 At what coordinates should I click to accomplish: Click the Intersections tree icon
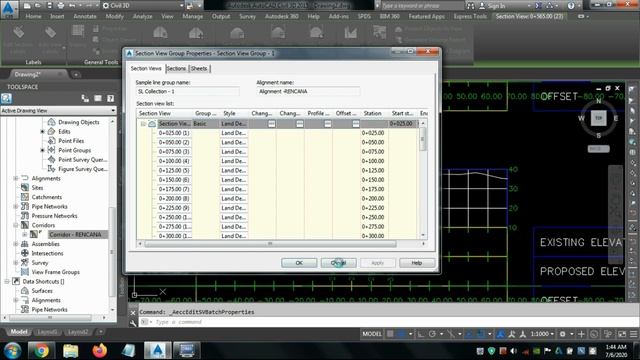point(25,253)
